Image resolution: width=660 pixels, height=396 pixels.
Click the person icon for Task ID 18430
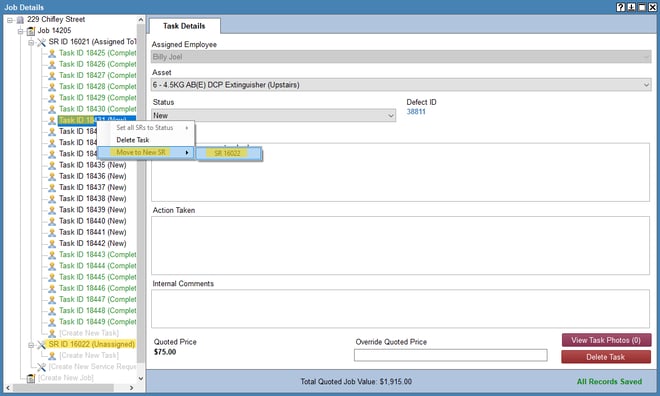click(x=52, y=109)
